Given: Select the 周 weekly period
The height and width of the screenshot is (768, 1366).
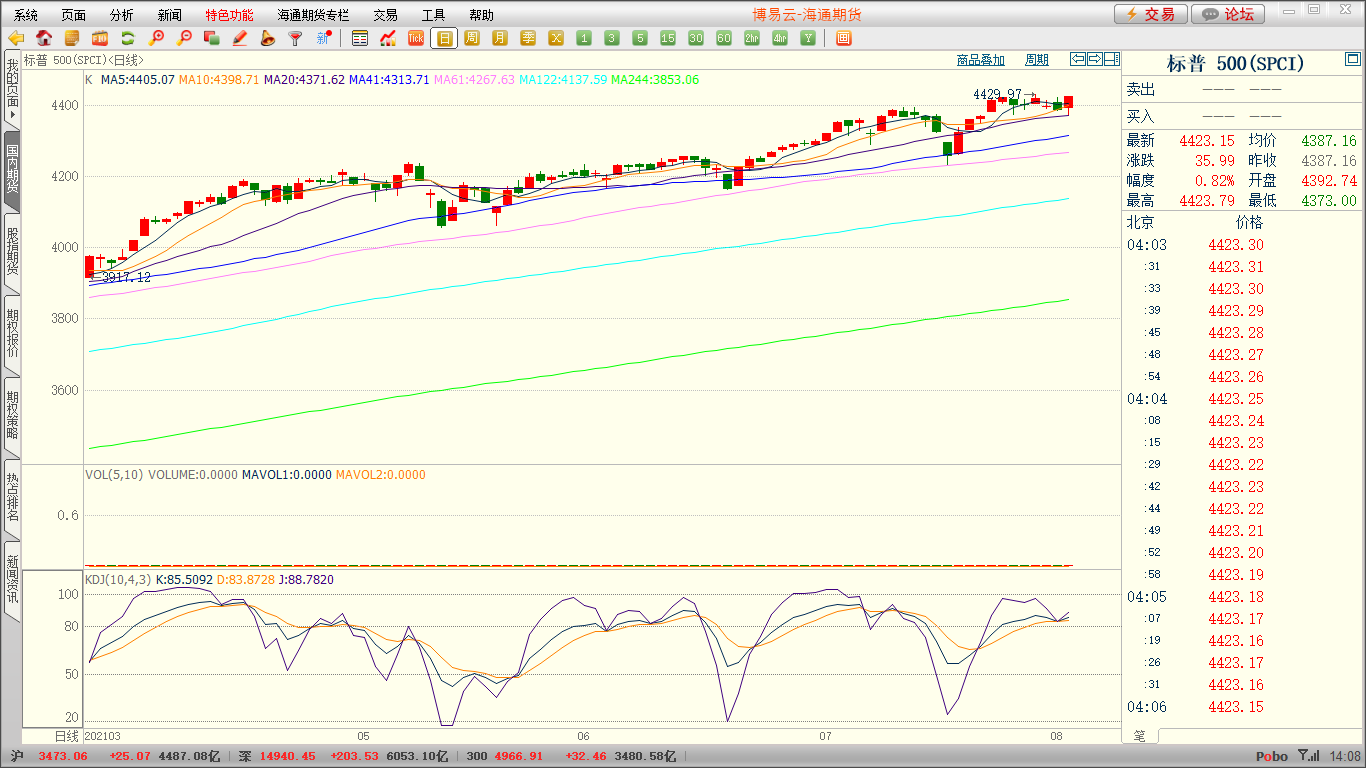Looking at the screenshot, I should point(472,38).
